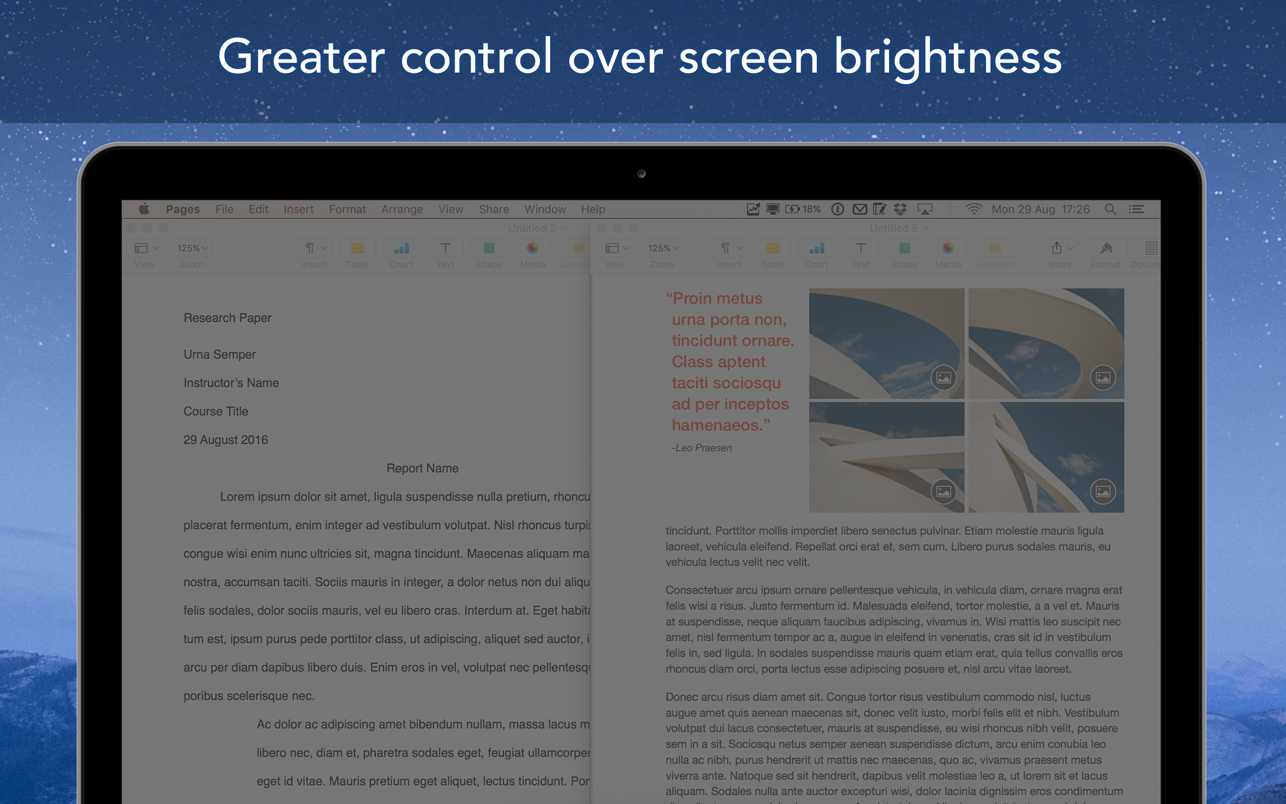Click the Report Name title text
This screenshot has width=1286, height=804.
tap(422, 468)
